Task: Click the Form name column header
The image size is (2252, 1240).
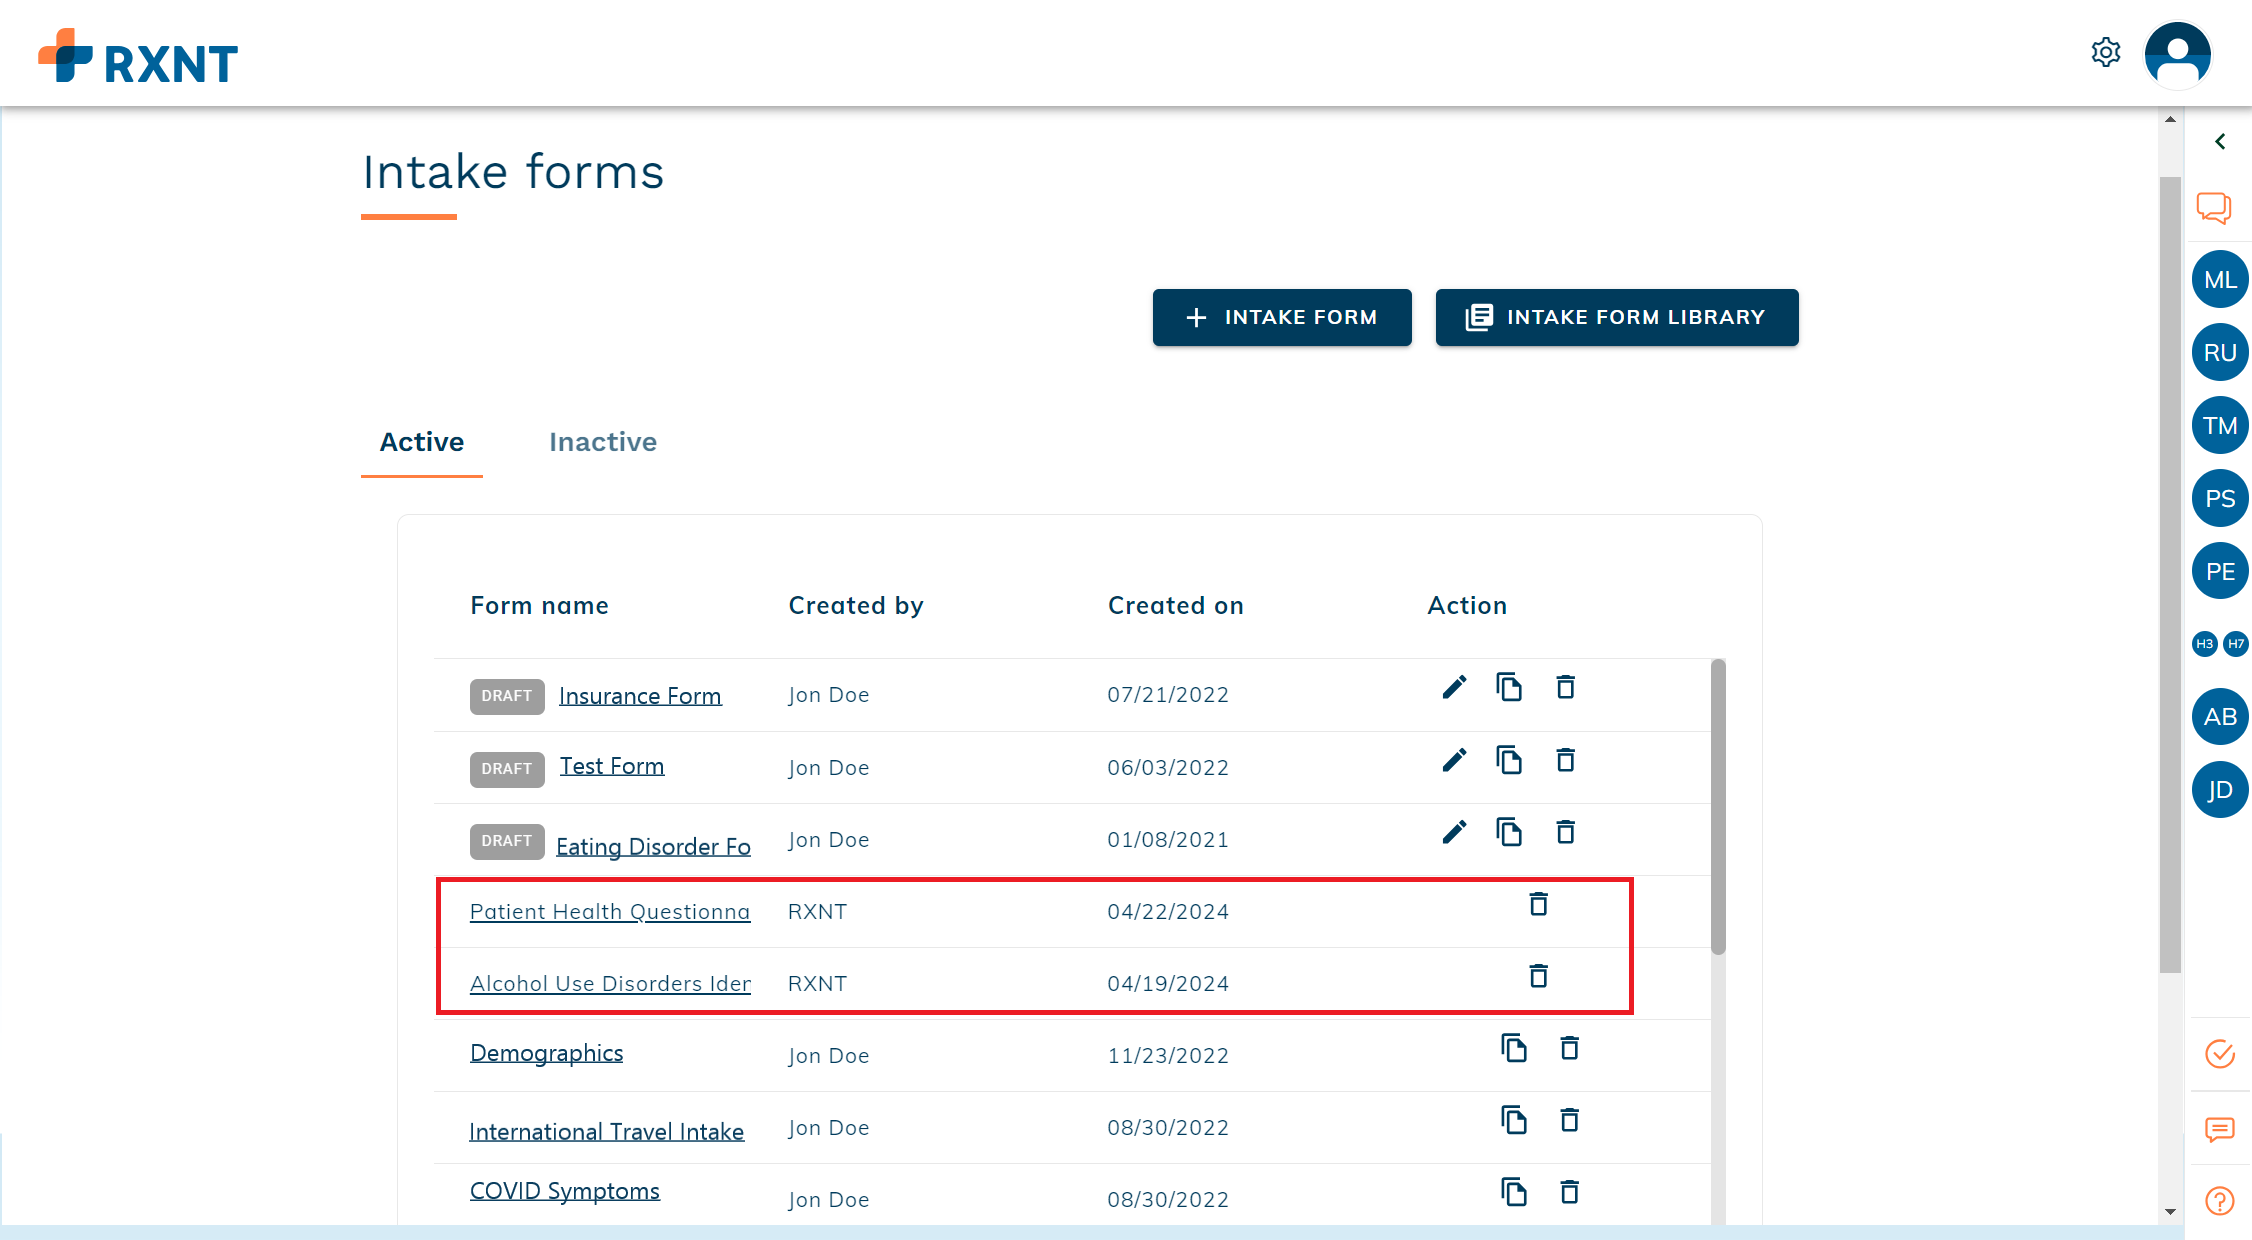Action: pos(540,606)
